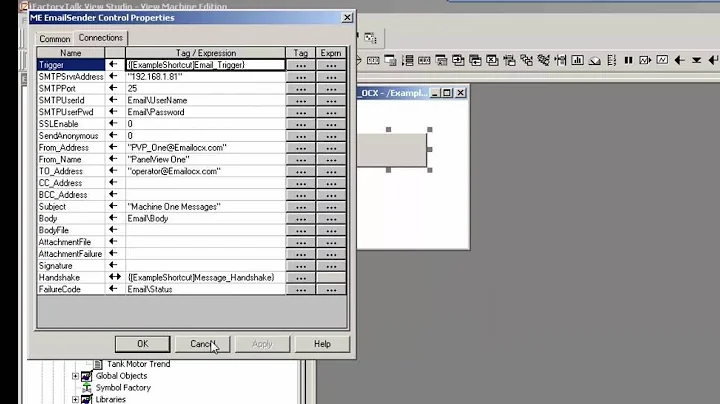Open Tag browser for Signature row
This screenshot has width=720, height=404.
301,266
